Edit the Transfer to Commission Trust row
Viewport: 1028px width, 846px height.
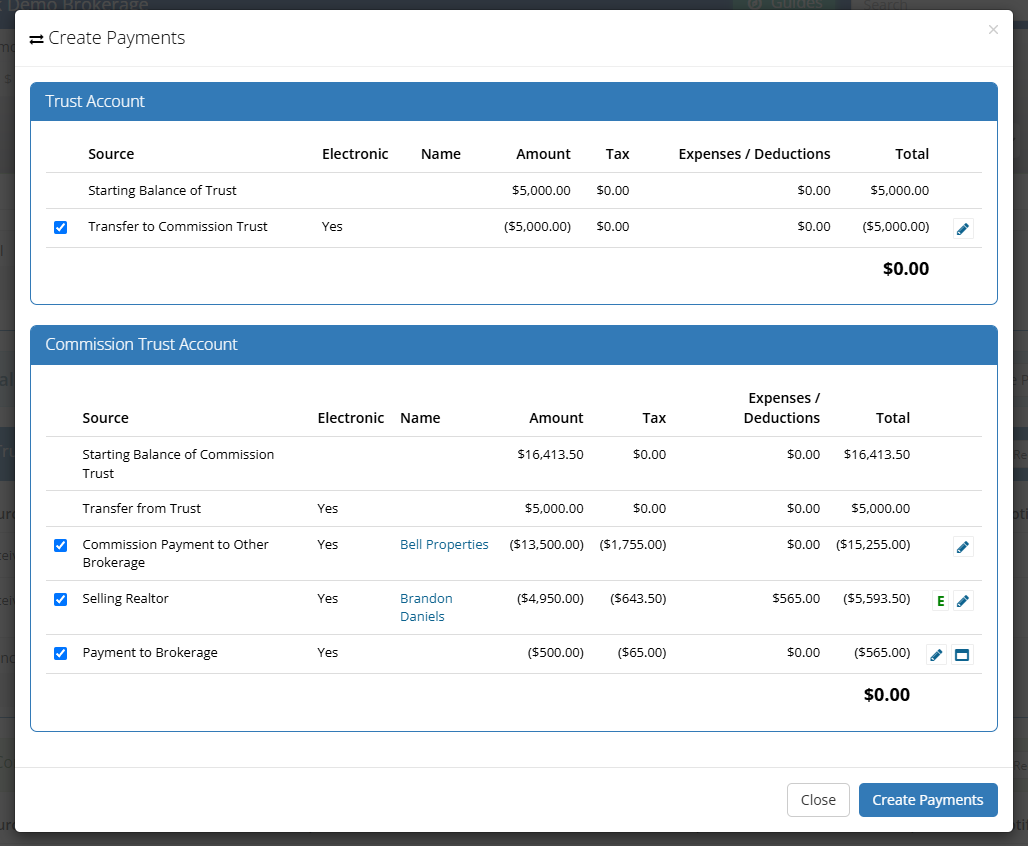(962, 229)
